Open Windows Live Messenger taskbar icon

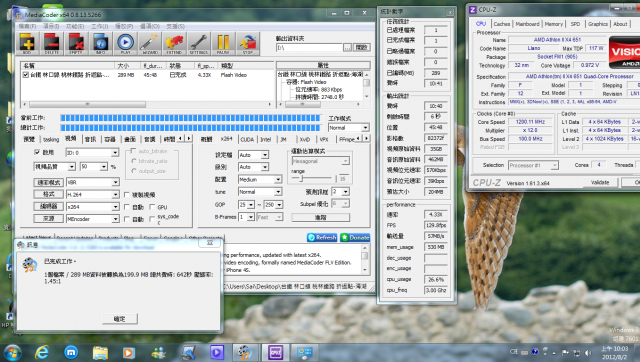point(158,352)
